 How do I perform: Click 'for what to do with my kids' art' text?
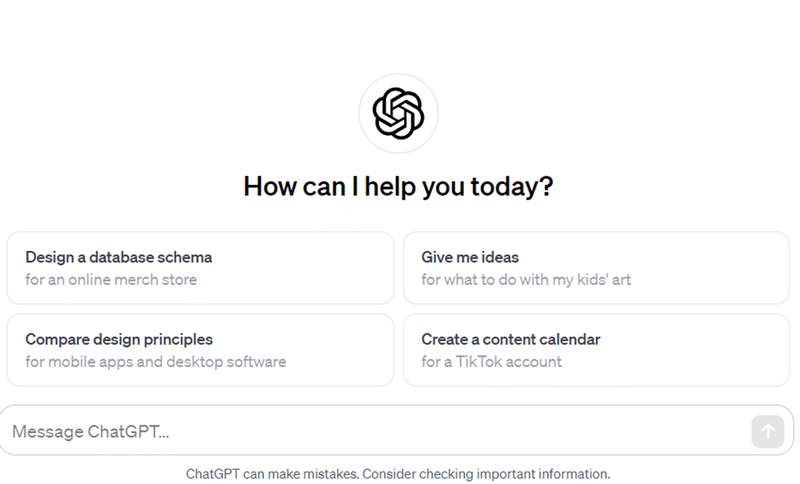coord(526,279)
